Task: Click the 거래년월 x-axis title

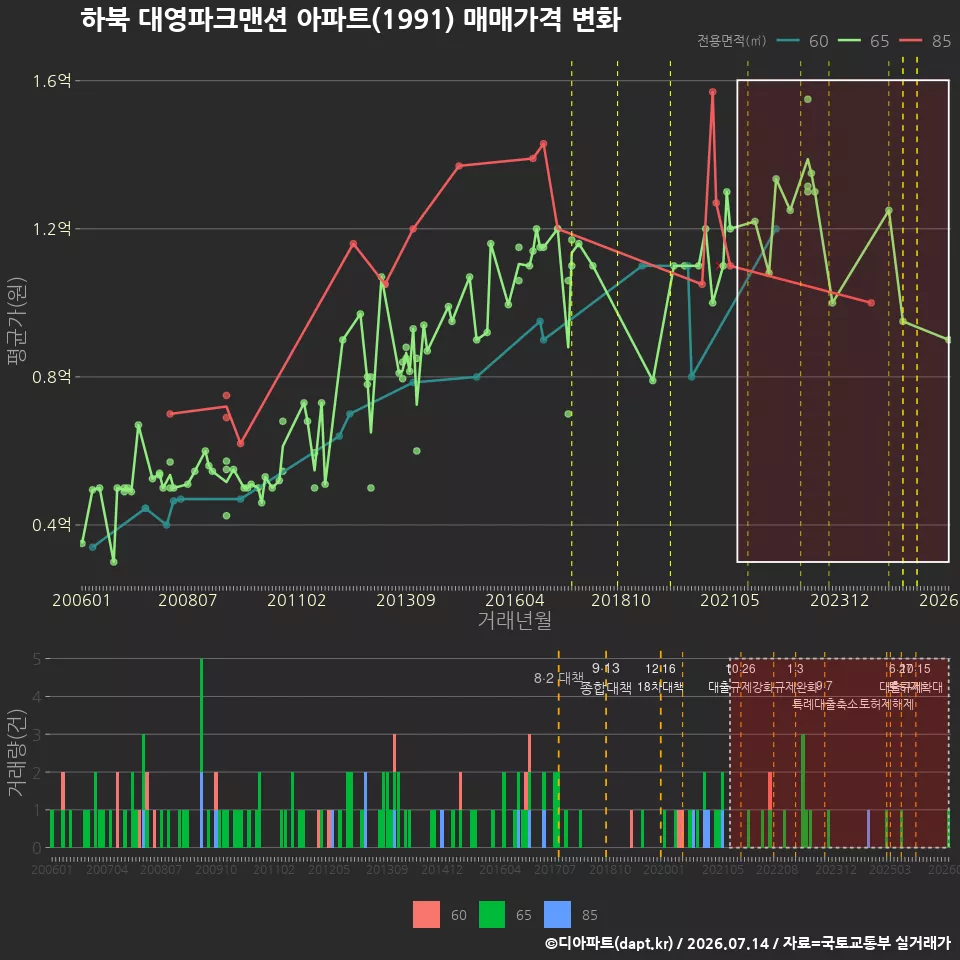Action: pos(515,620)
